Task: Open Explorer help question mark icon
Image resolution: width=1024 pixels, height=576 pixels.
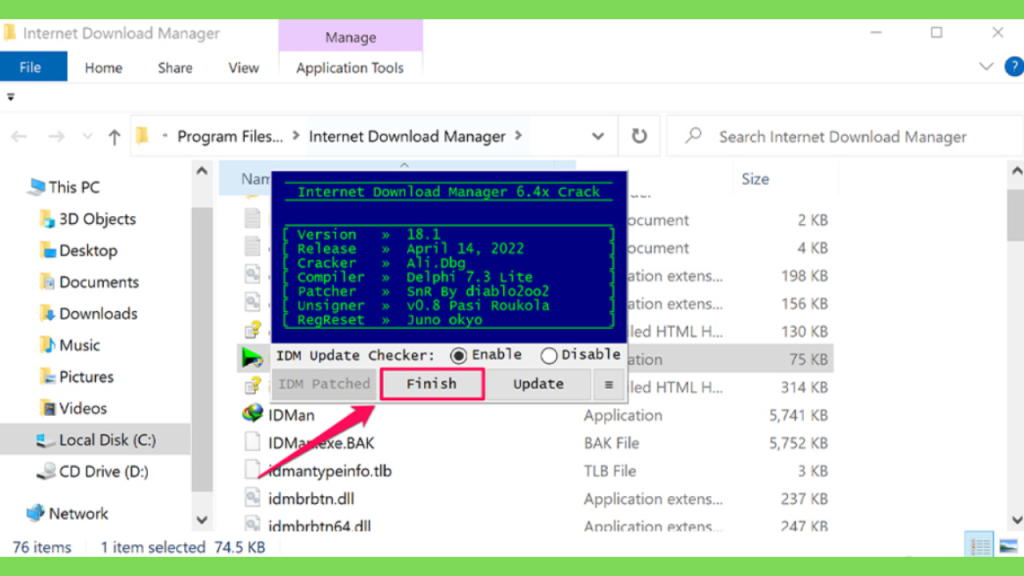Action: pyautogui.click(x=1014, y=67)
